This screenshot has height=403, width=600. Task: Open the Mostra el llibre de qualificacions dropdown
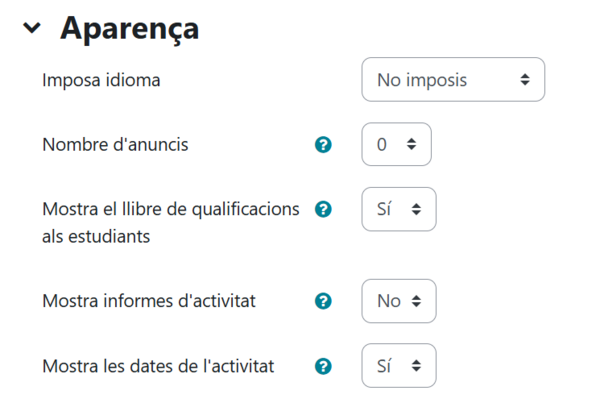tap(398, 209)
